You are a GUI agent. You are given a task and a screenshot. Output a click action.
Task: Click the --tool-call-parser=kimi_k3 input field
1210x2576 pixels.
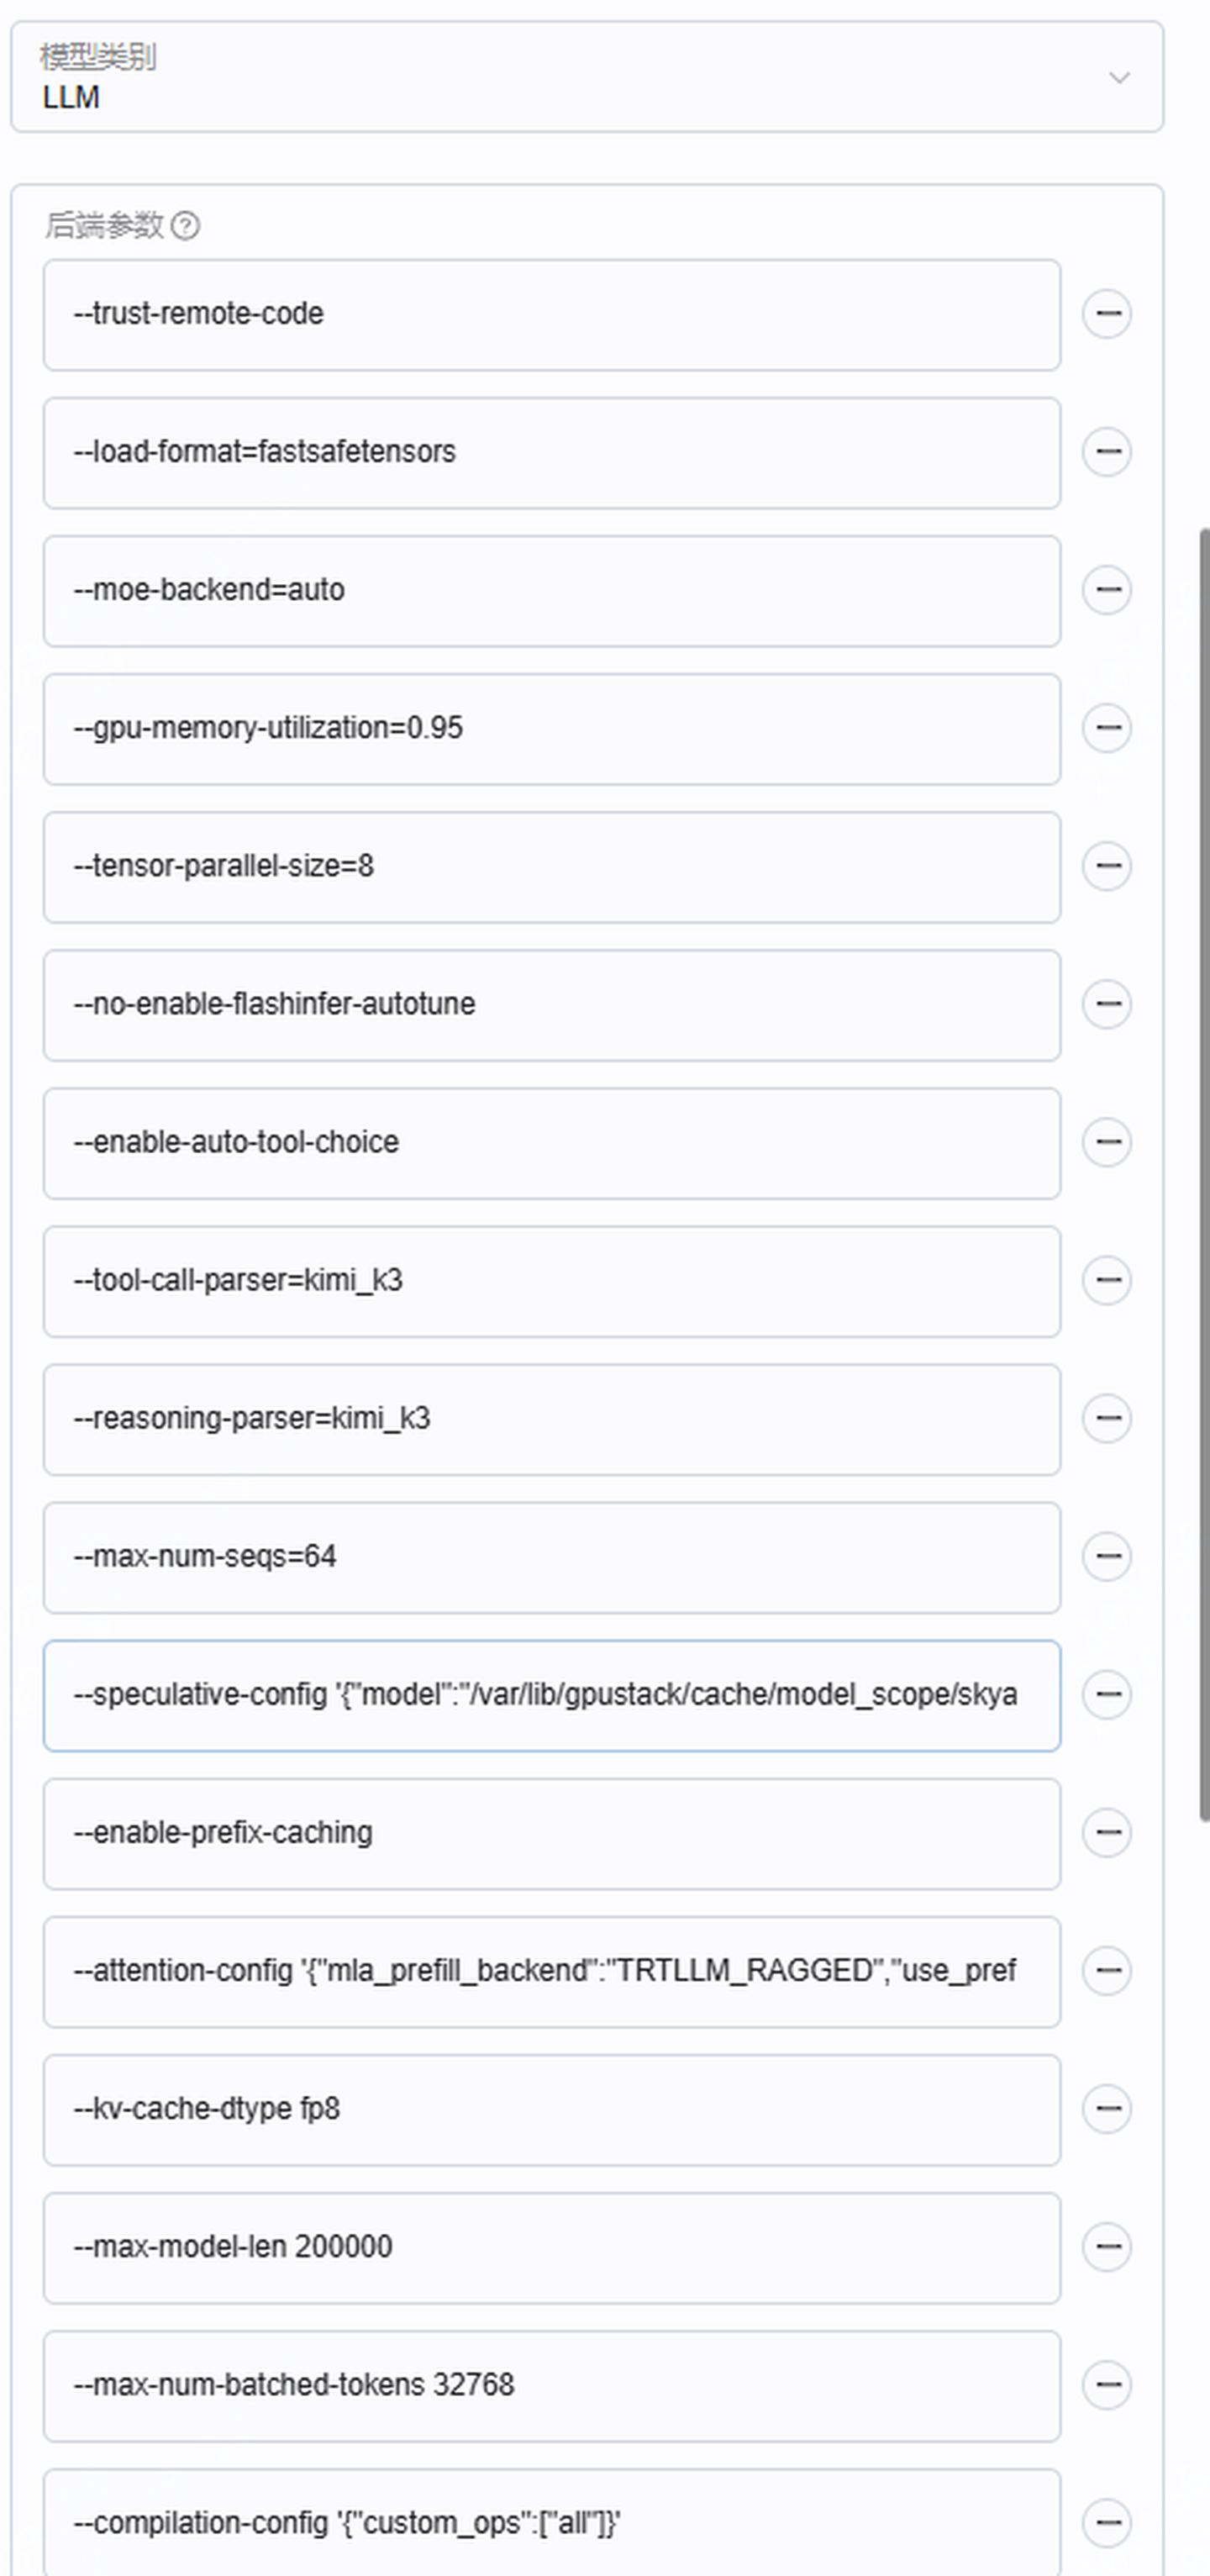pyautogui.click(x=552, y=1281)
